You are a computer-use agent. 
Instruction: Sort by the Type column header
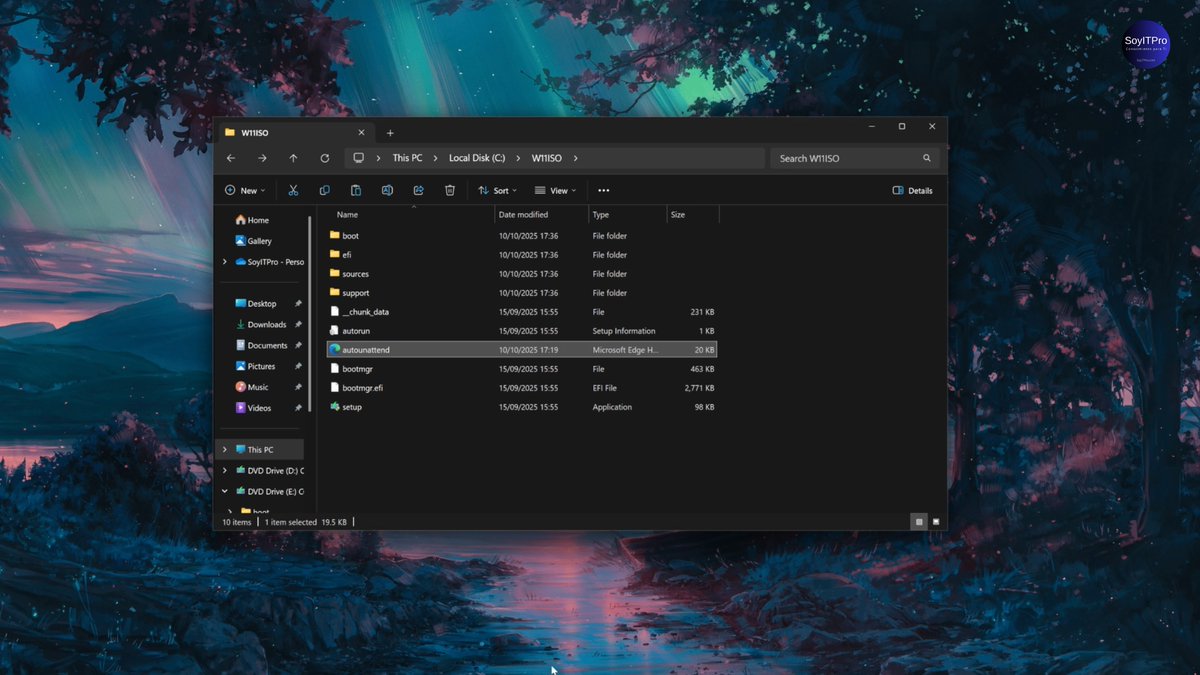[628, 214]
